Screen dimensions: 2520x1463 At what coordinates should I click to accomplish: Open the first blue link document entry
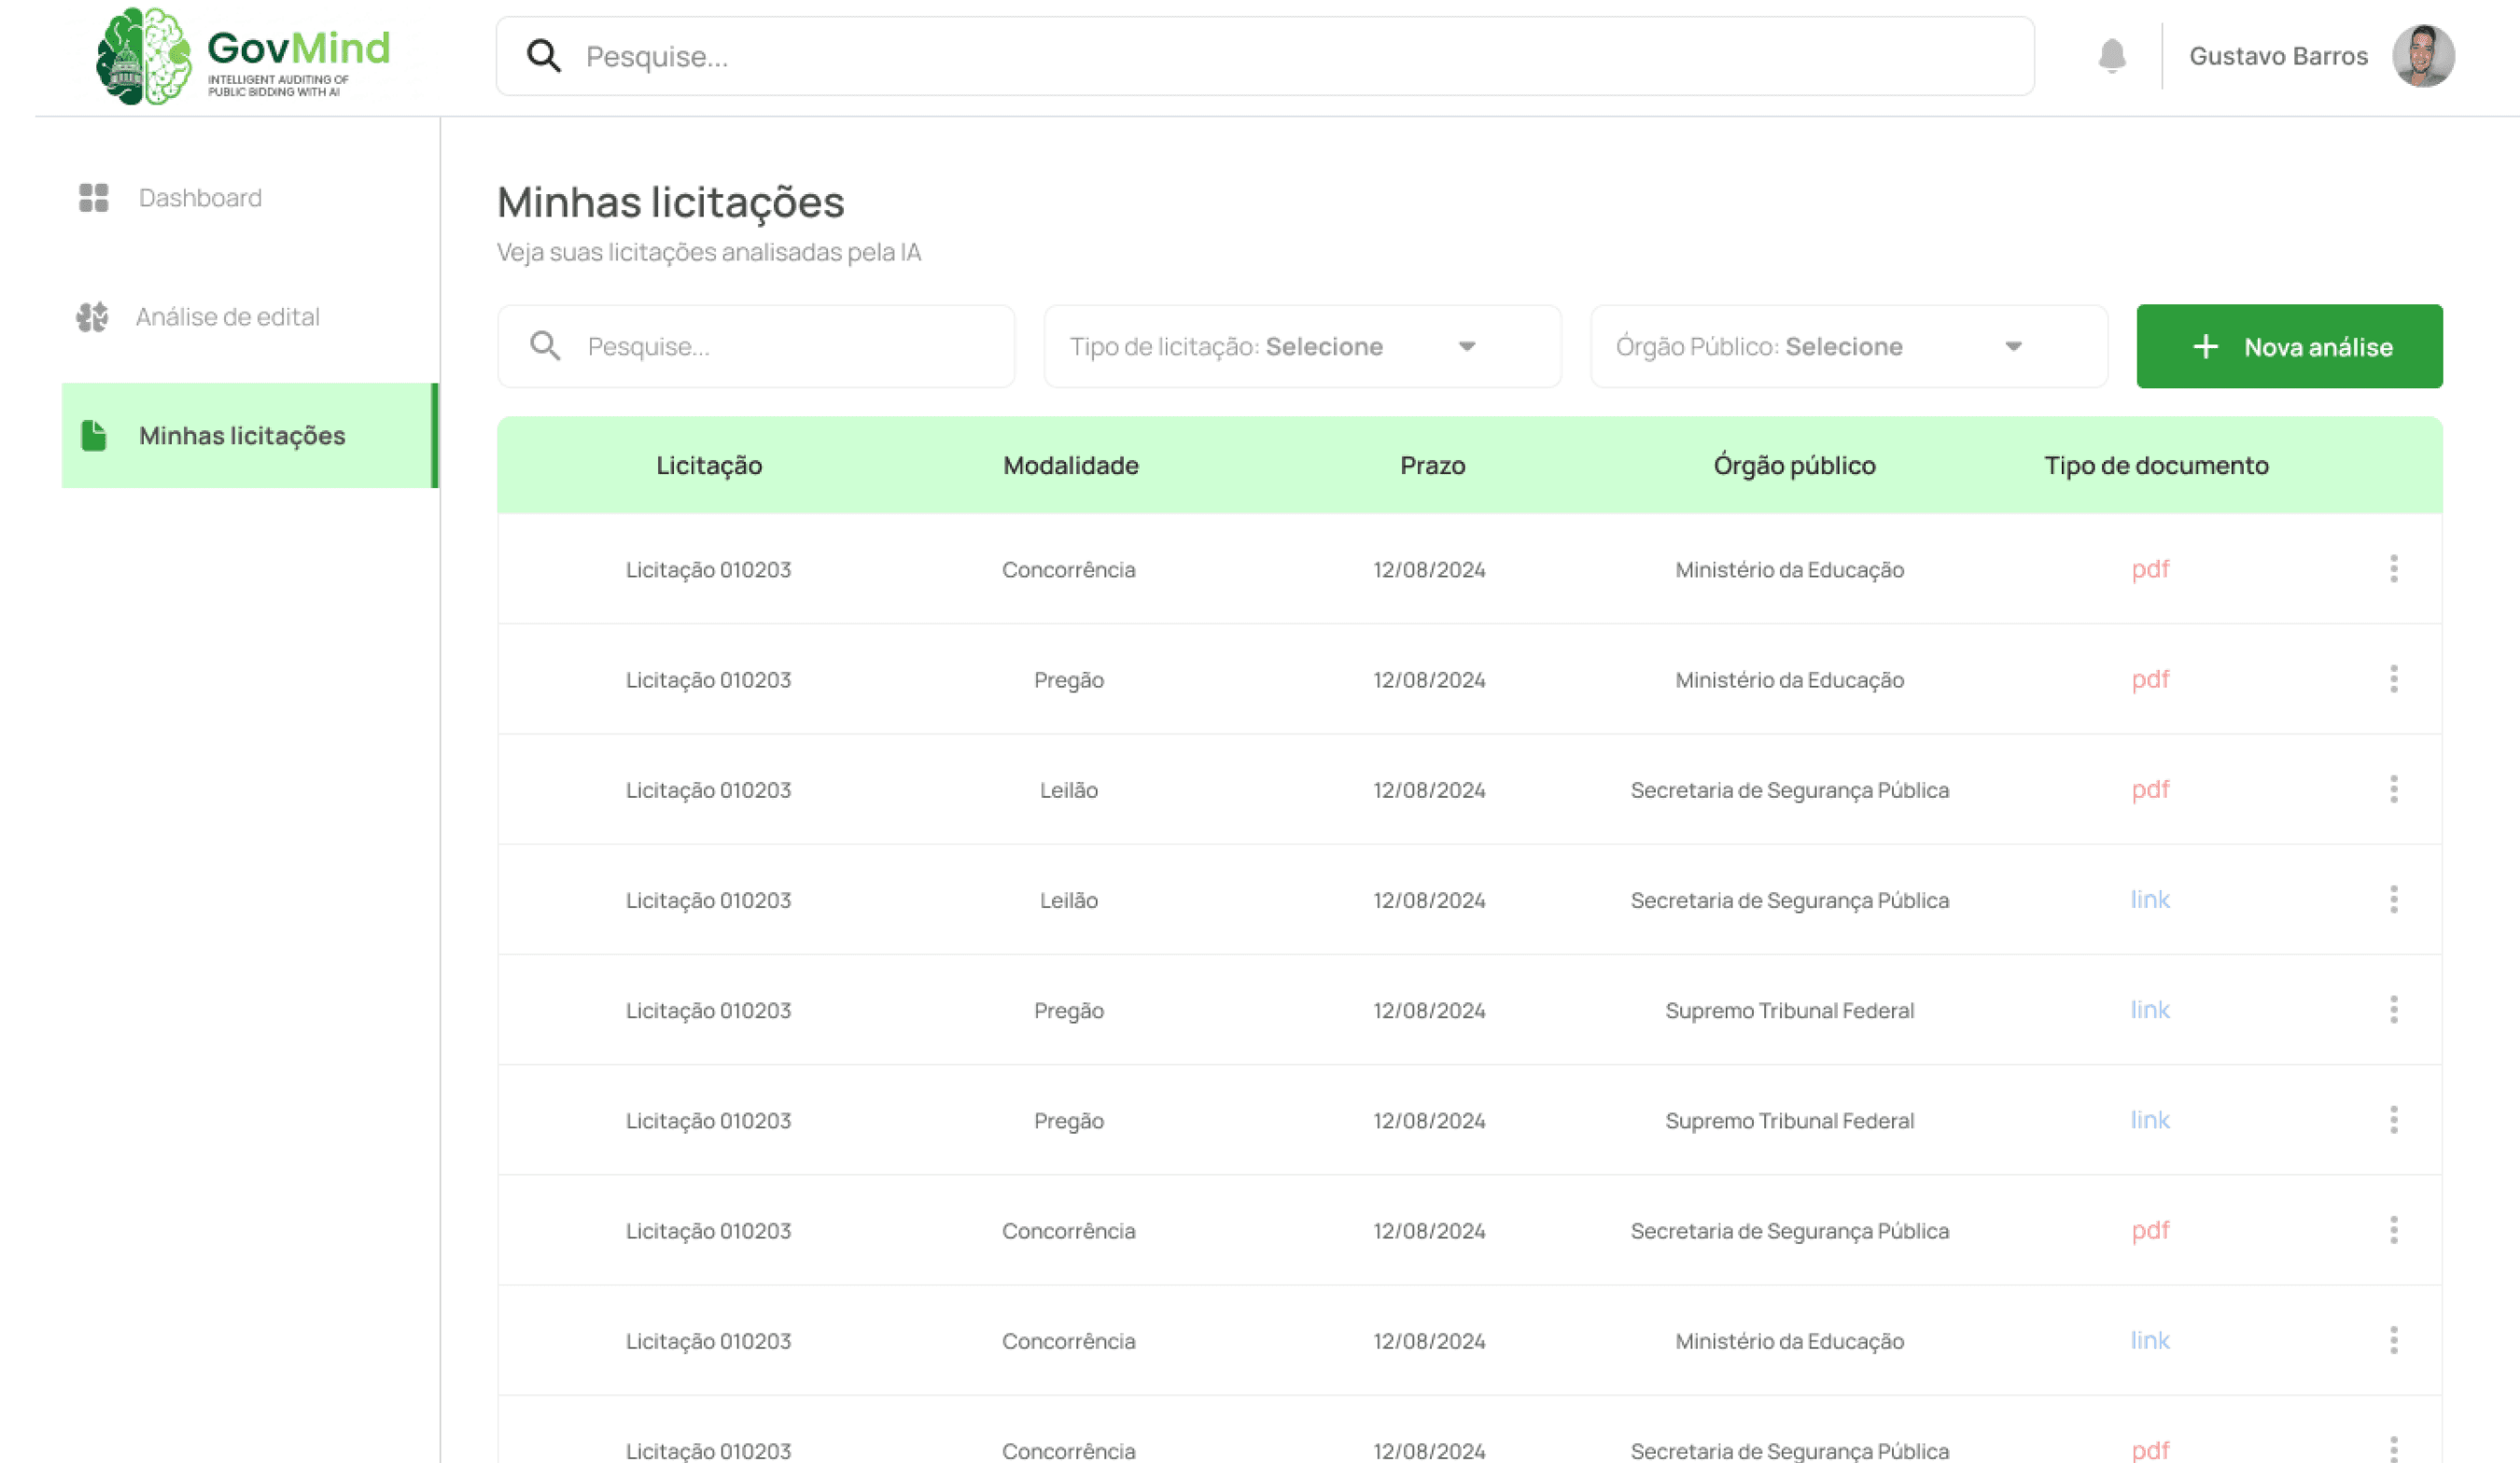tap(2150, 900)
